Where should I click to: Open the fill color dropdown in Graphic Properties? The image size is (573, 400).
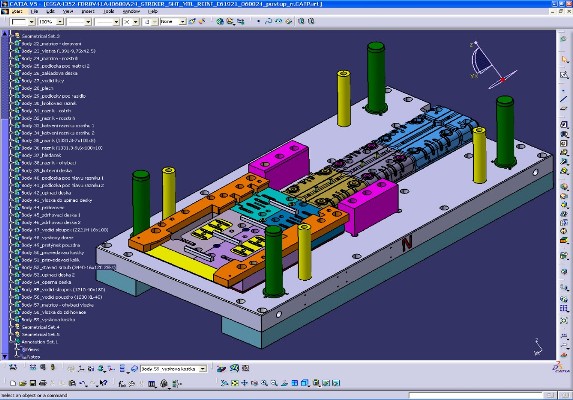coord(32,22)
